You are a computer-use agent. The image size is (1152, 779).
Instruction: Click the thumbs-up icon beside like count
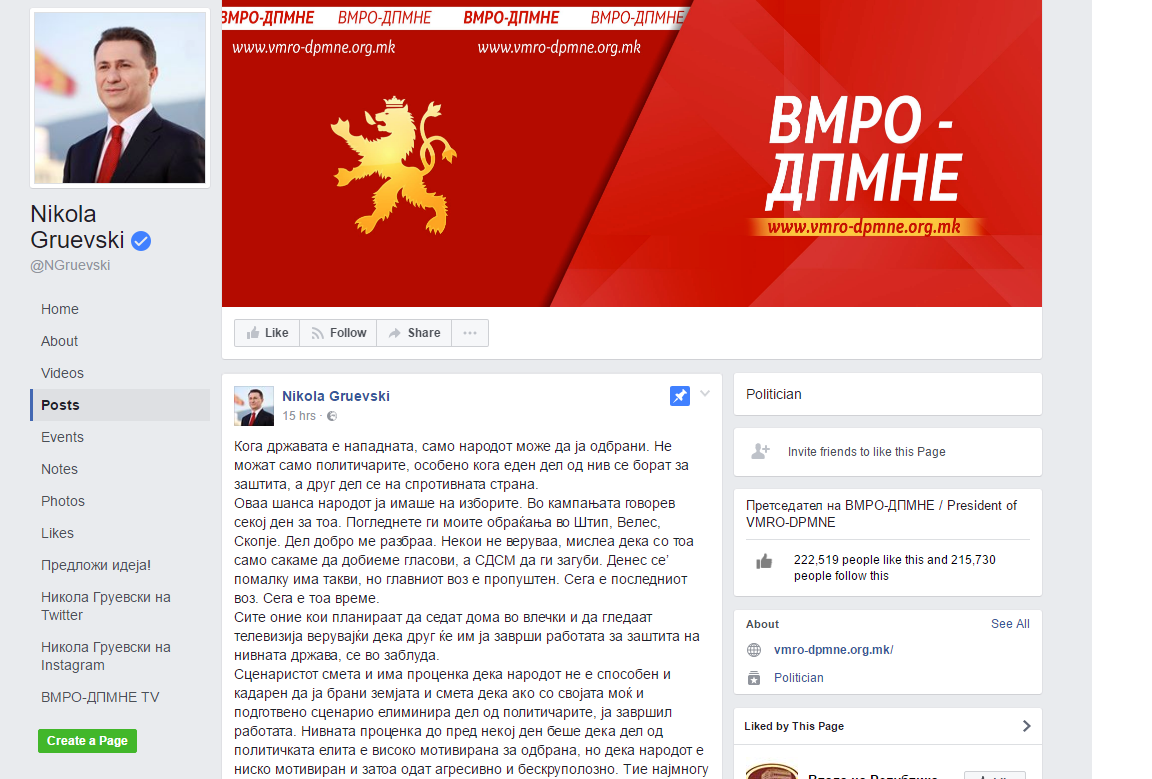(764, 562)
